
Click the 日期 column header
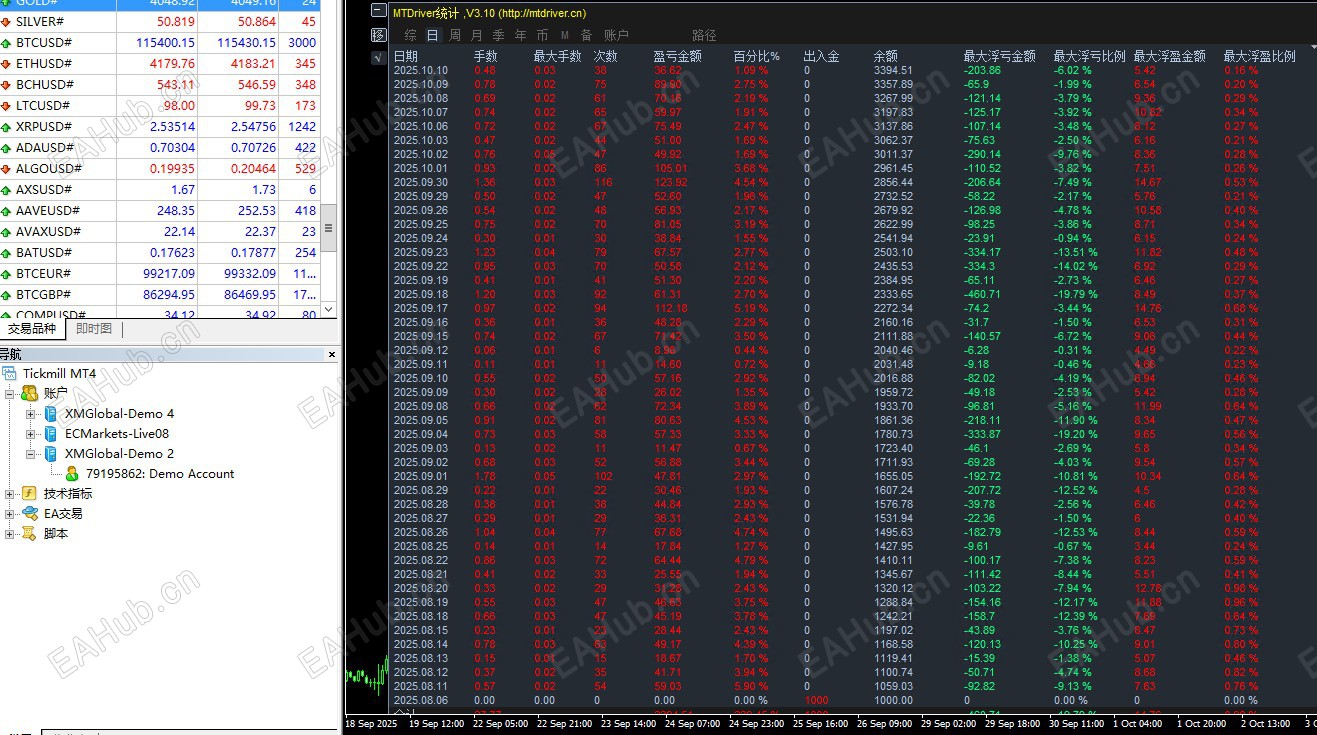click(x=406, y=57)
